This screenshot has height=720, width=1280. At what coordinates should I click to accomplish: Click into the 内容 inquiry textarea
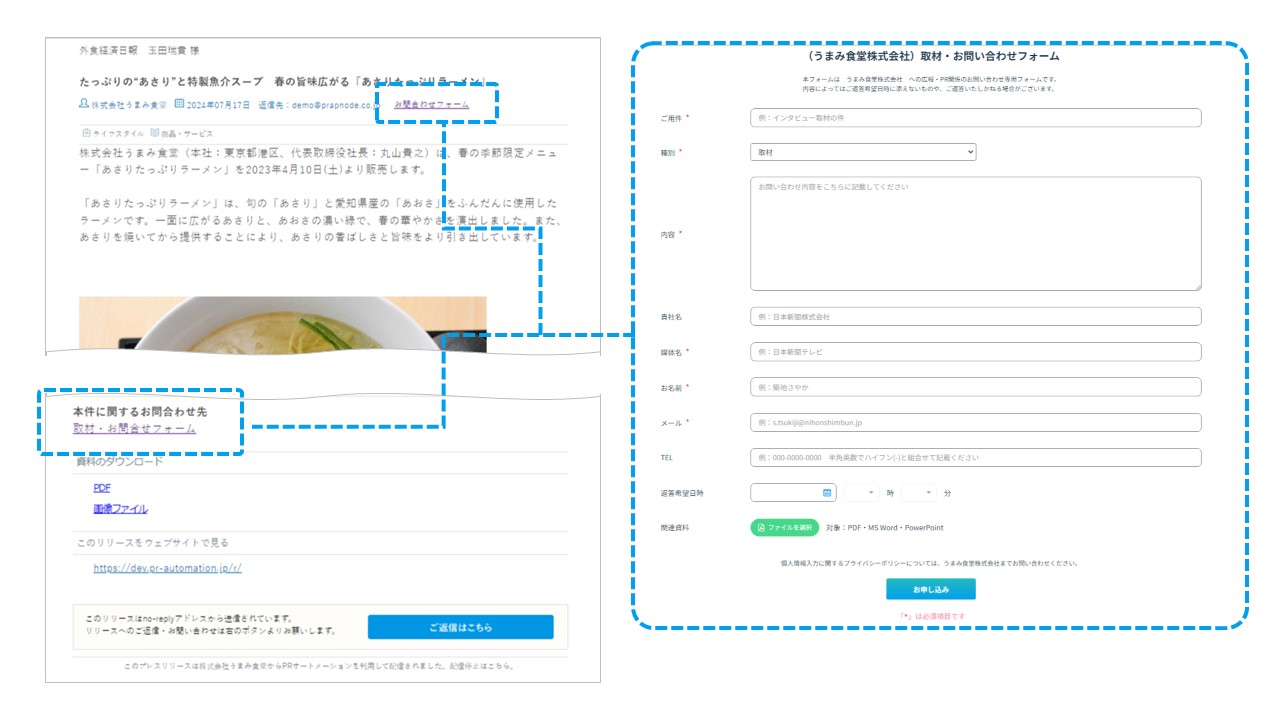tap(975, 234)
